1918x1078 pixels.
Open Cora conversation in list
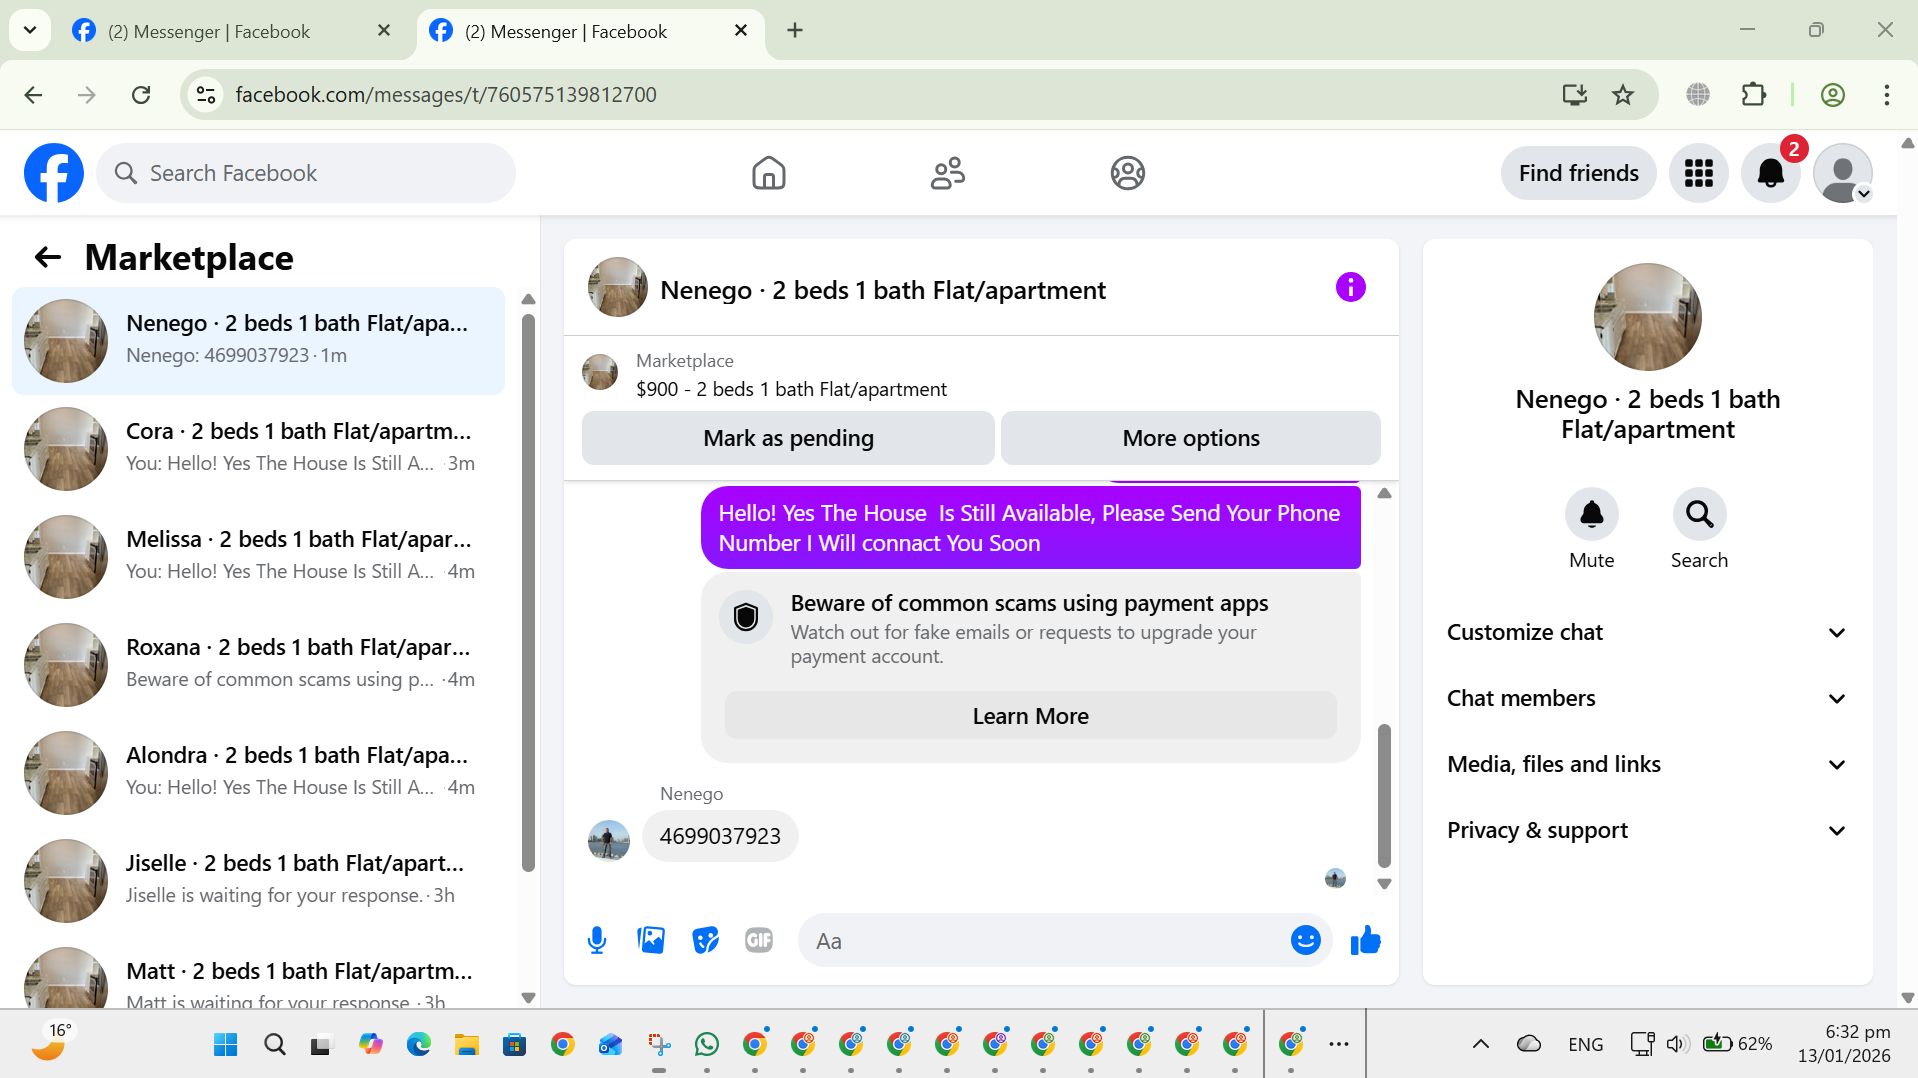(x=258, y=448)
